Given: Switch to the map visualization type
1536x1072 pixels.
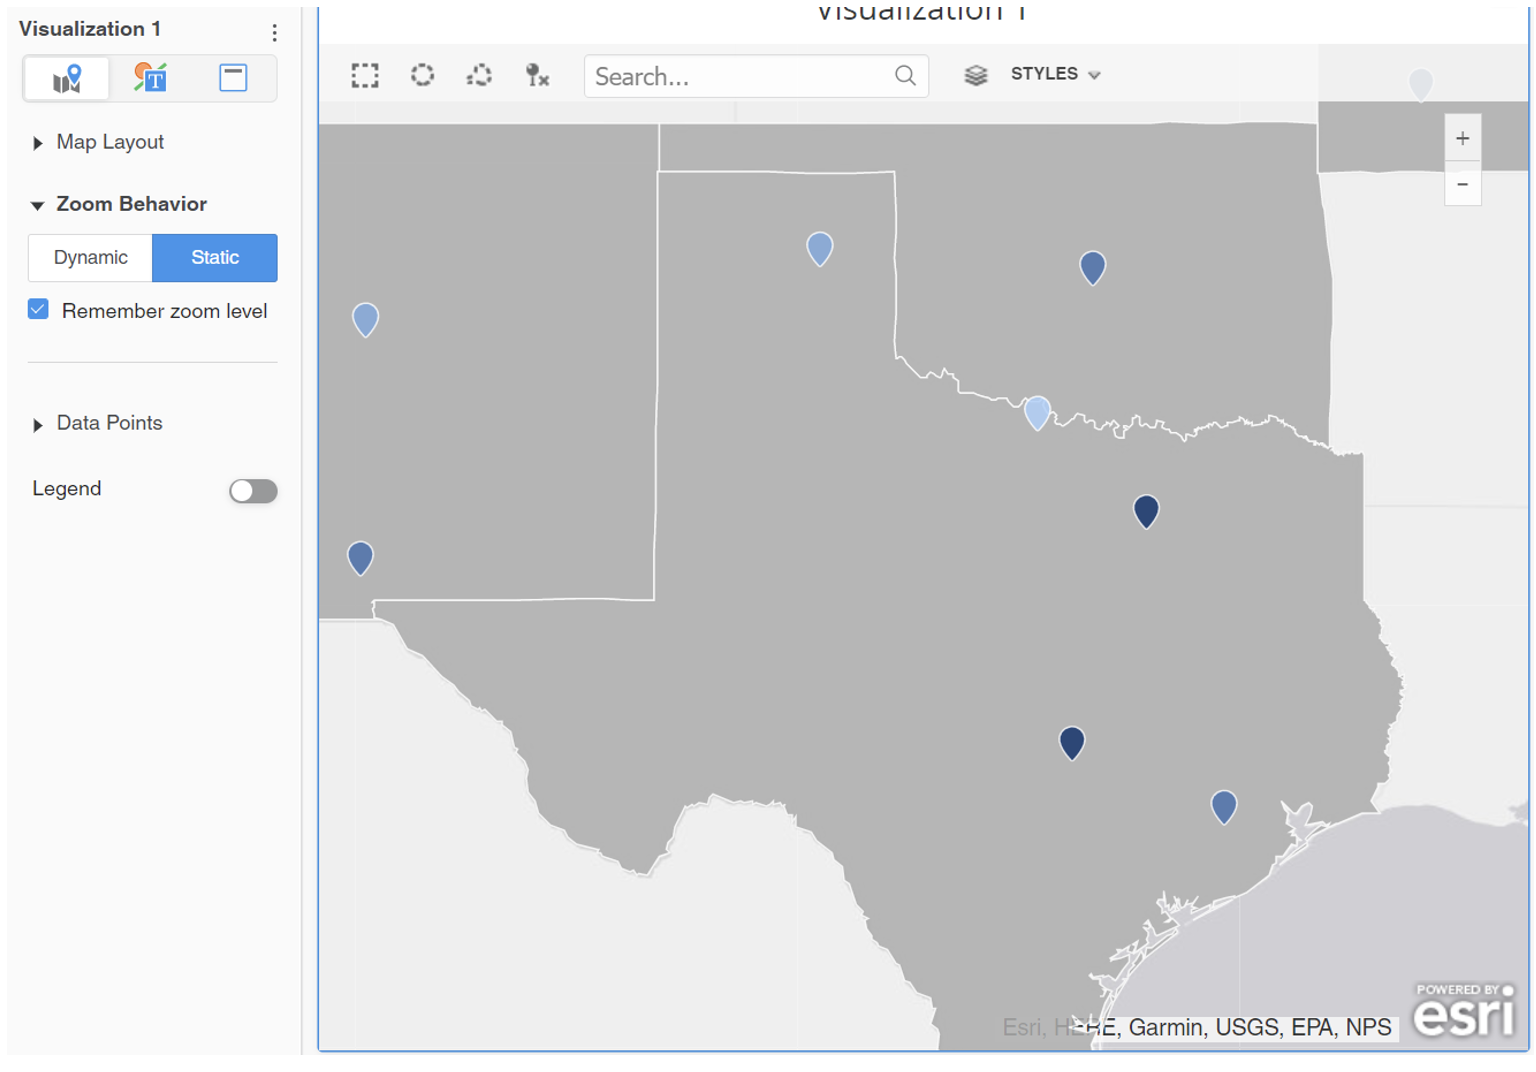Looking at the screenshot, I should [66, 78].
